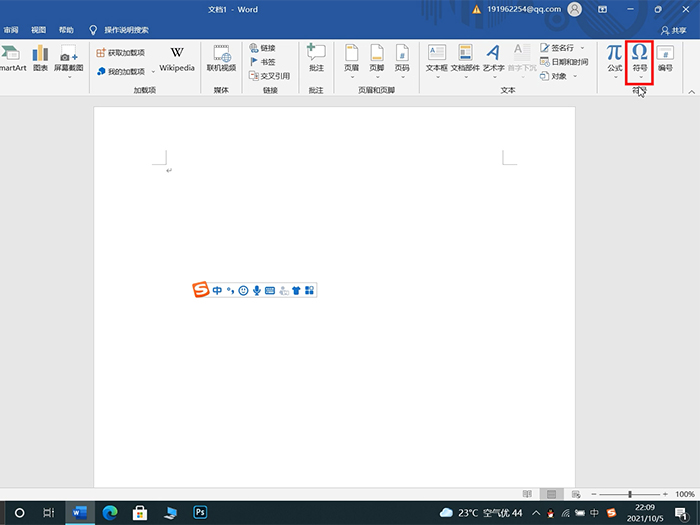Switch to Read Mode view
The width and height of the screenshot is (700, 525).
tap(527, 494)
